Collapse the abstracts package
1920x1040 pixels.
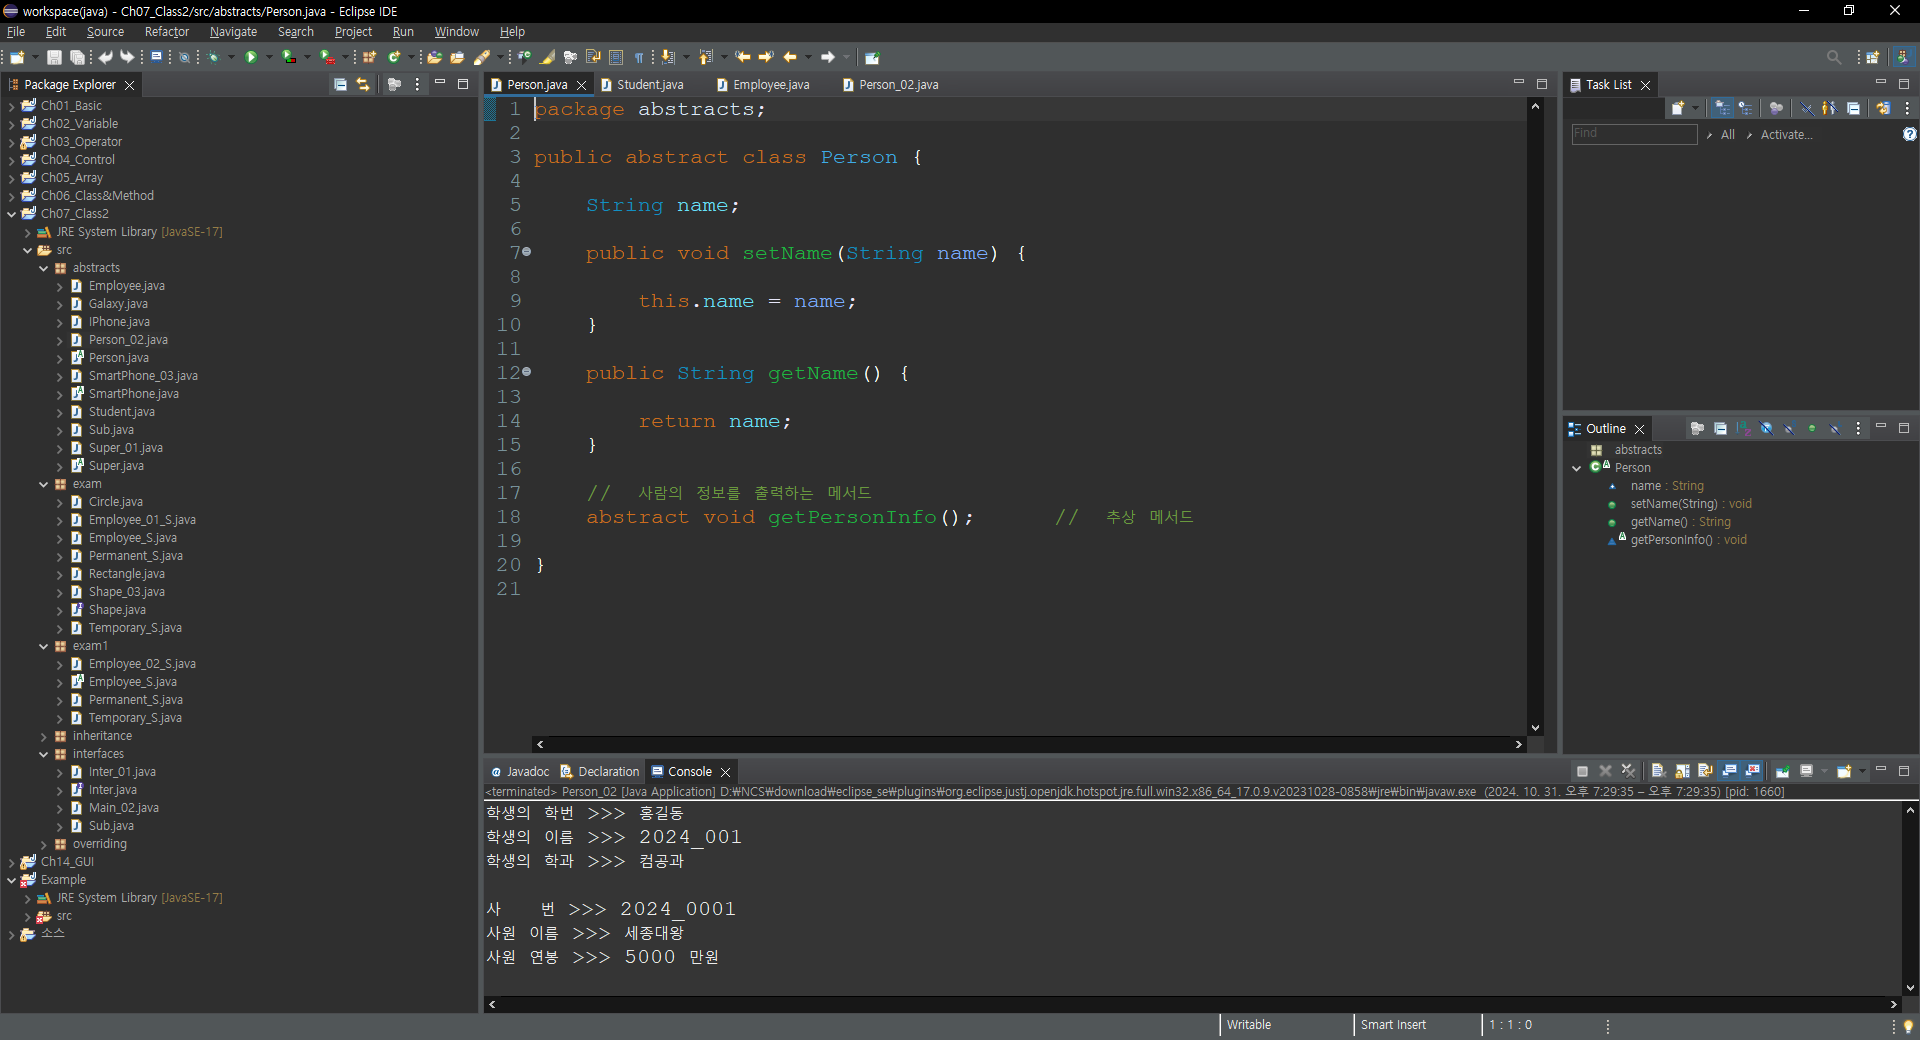pyautogui.click(x=43, y=268)
